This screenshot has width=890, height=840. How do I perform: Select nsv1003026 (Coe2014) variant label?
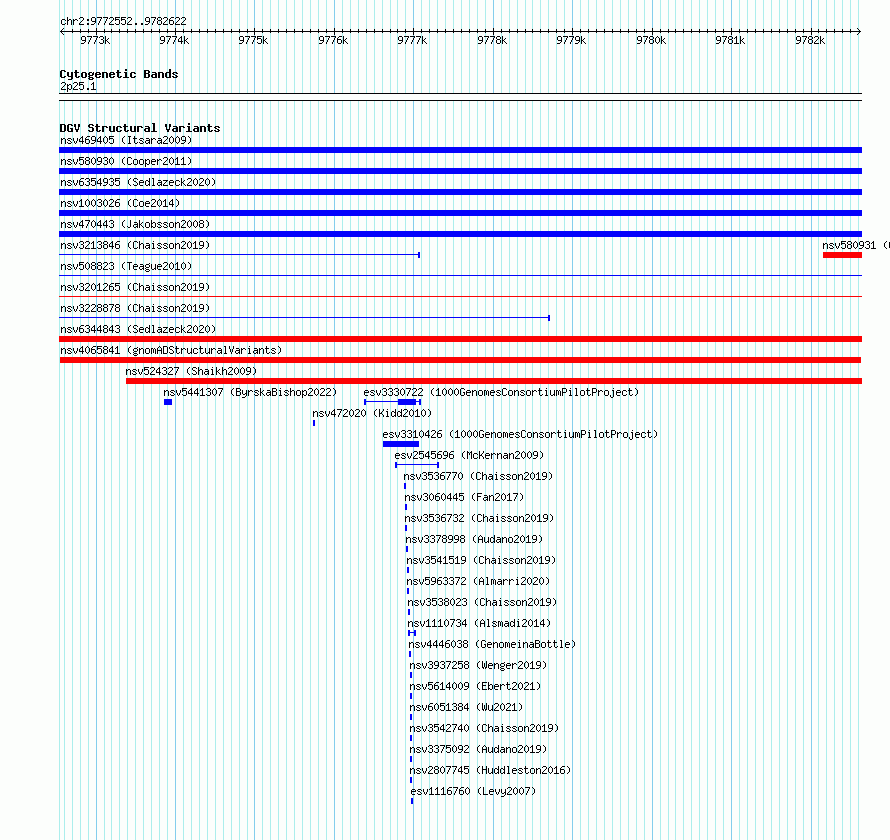pos(120,203)
